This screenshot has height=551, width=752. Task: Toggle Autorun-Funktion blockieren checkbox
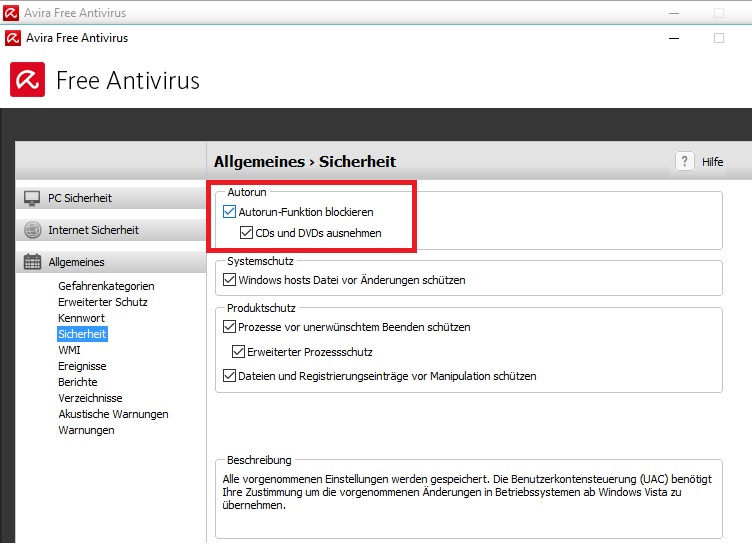click(x=229, y=211)
